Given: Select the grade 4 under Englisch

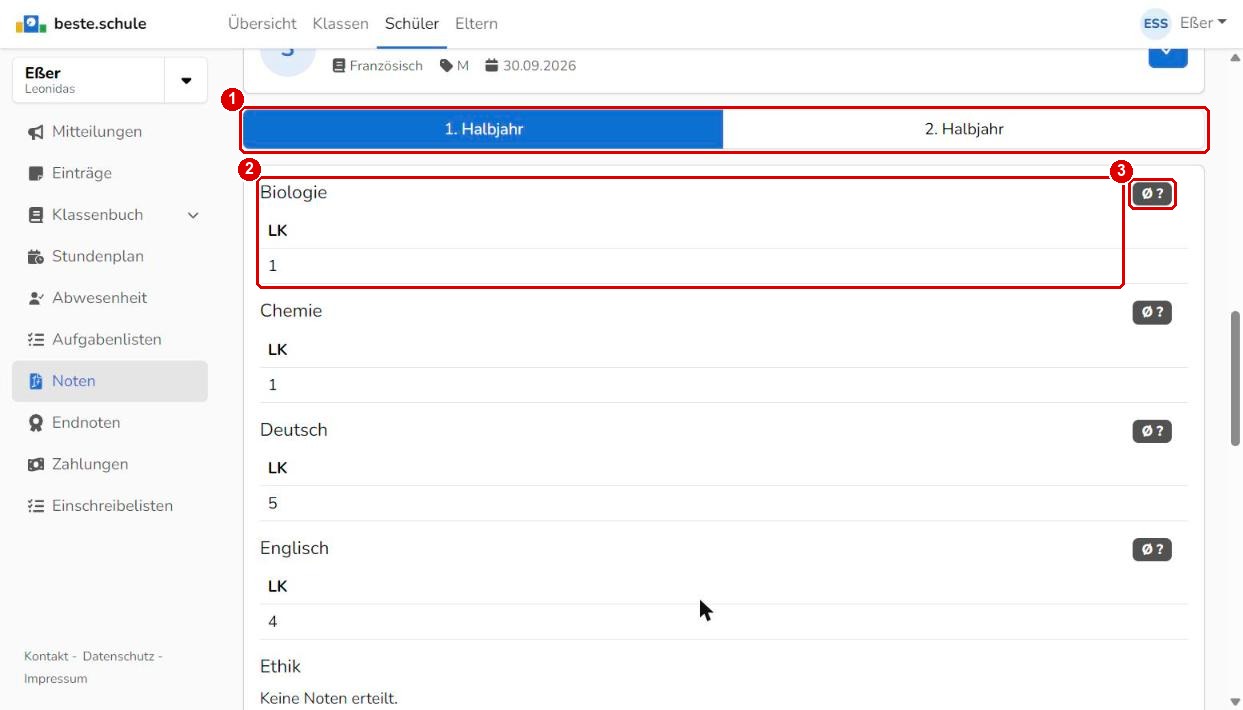Looking at the screenshot, I should 273,622.
